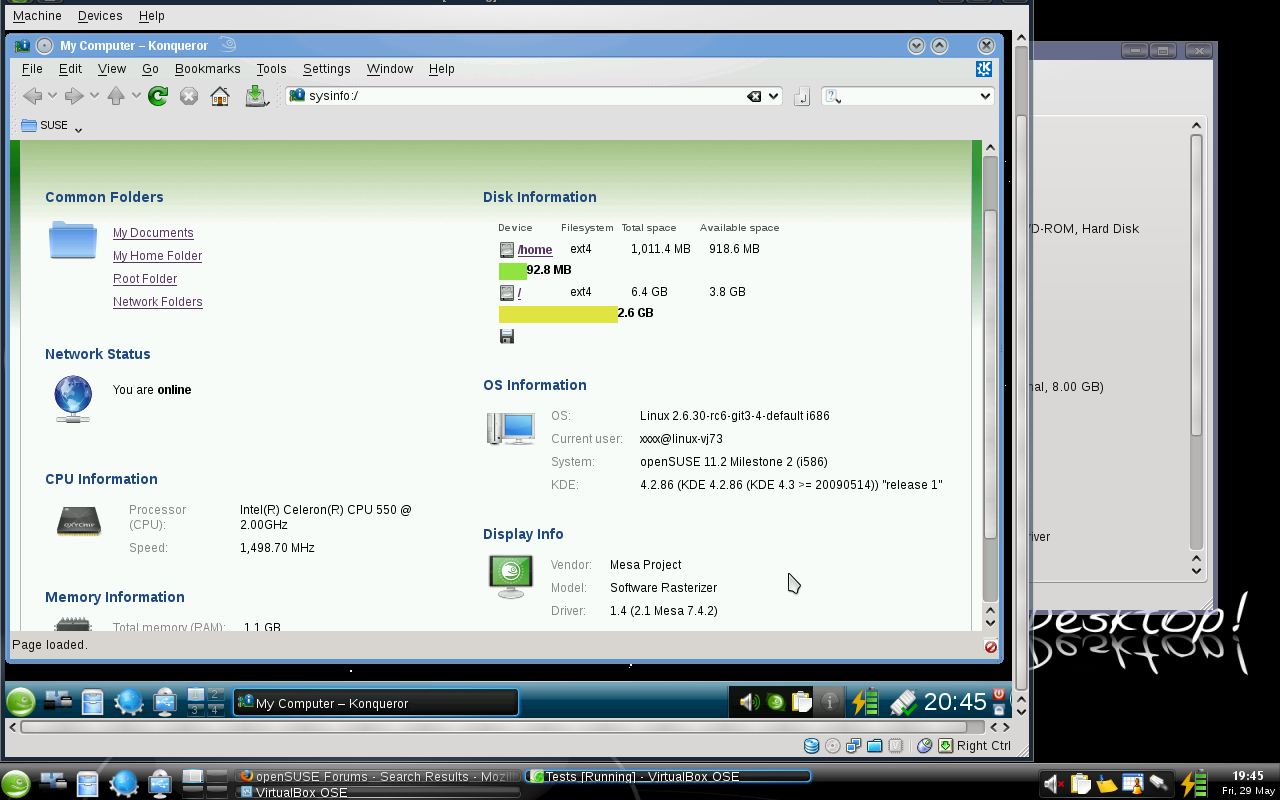Open the Network Folders link

point(158,302)
